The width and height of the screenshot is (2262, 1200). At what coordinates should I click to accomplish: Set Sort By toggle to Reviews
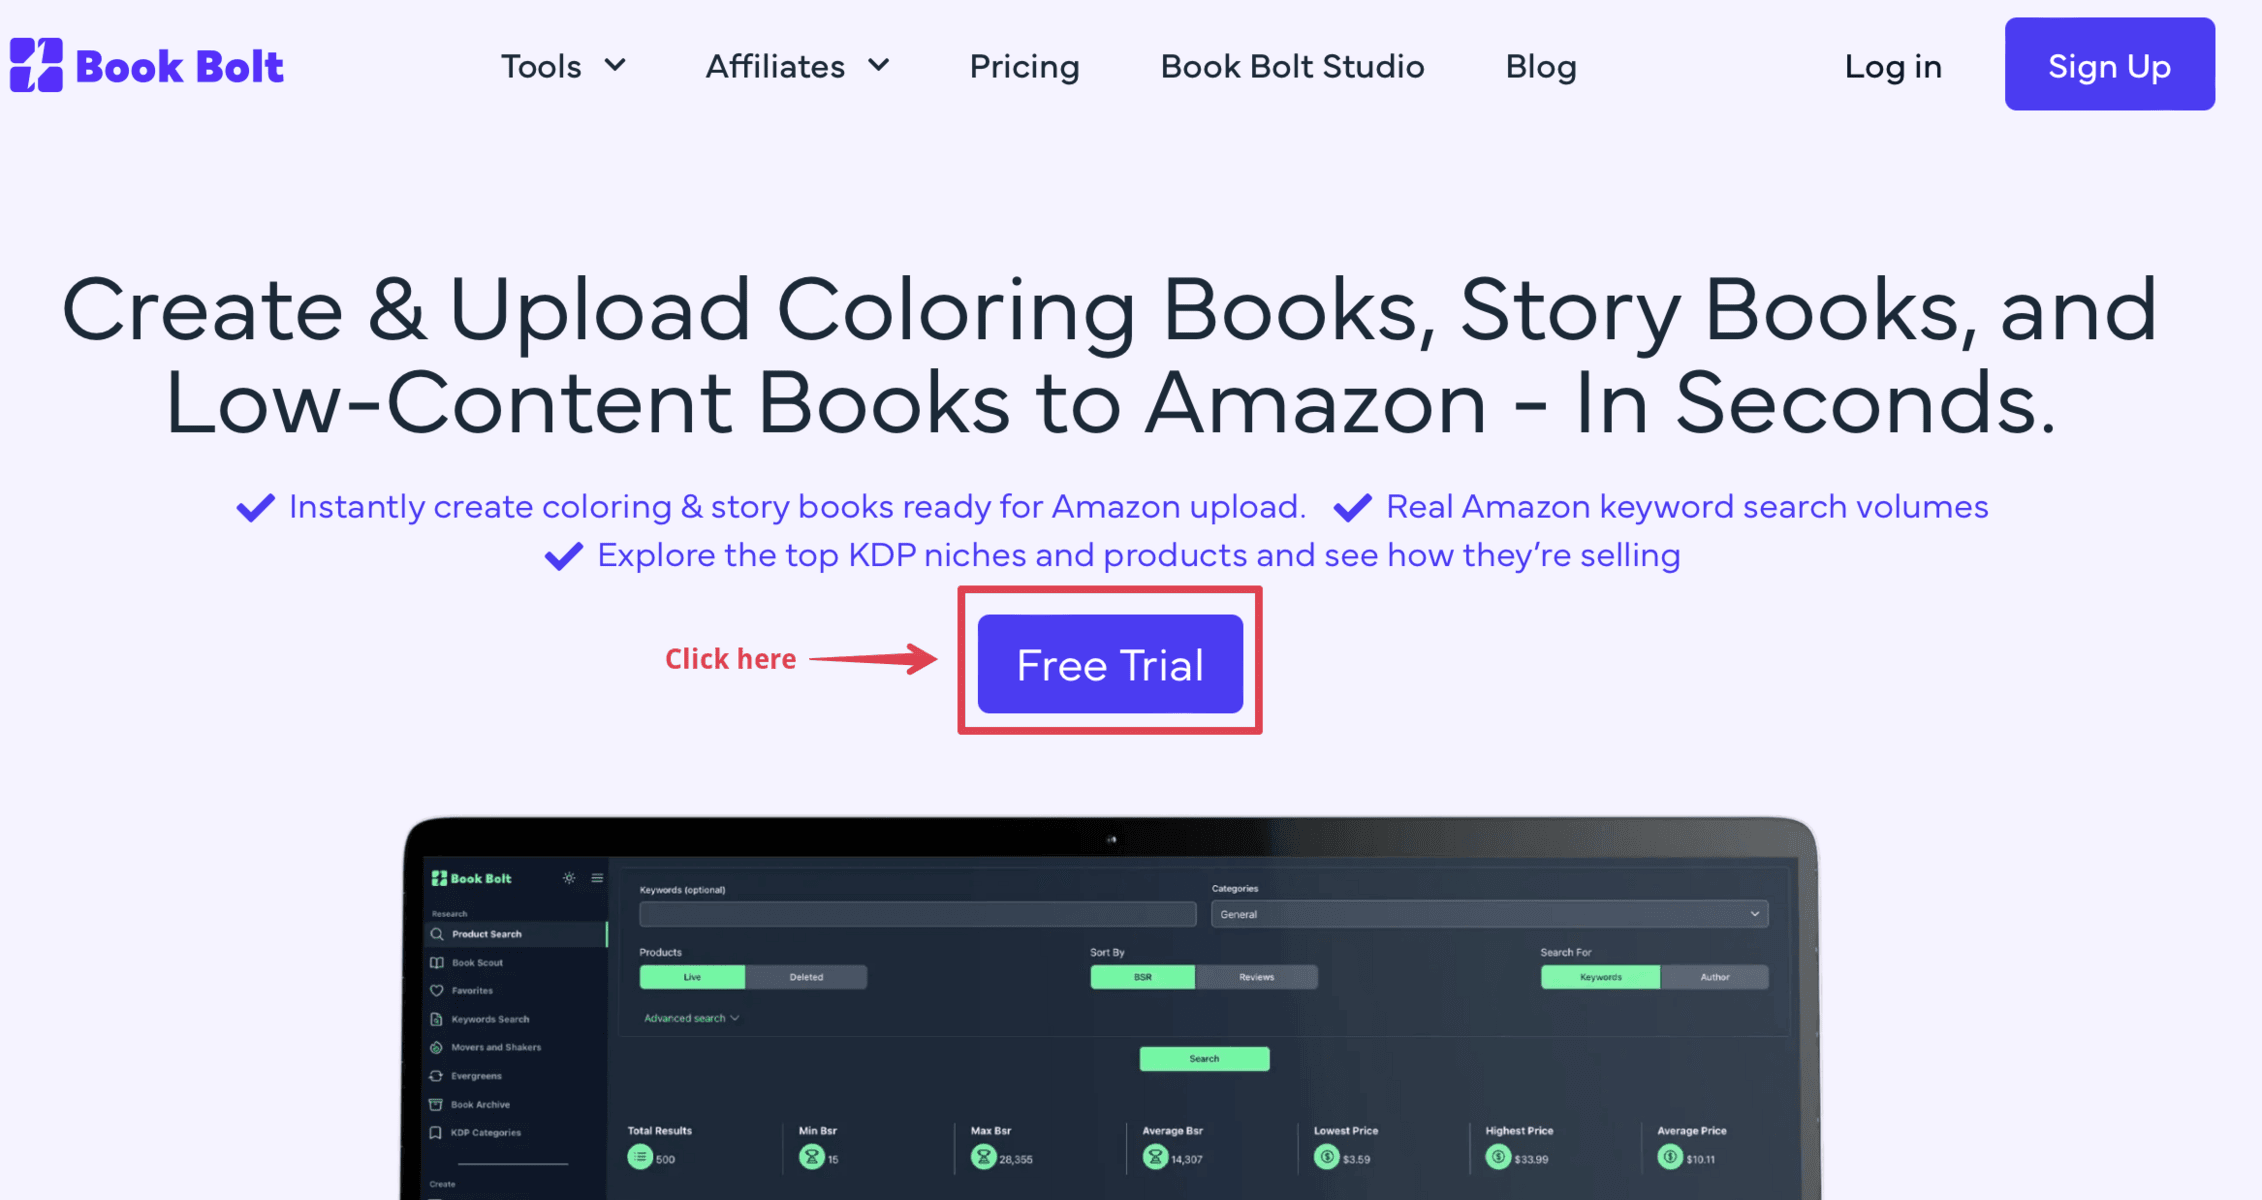(x=1256, y=977)
